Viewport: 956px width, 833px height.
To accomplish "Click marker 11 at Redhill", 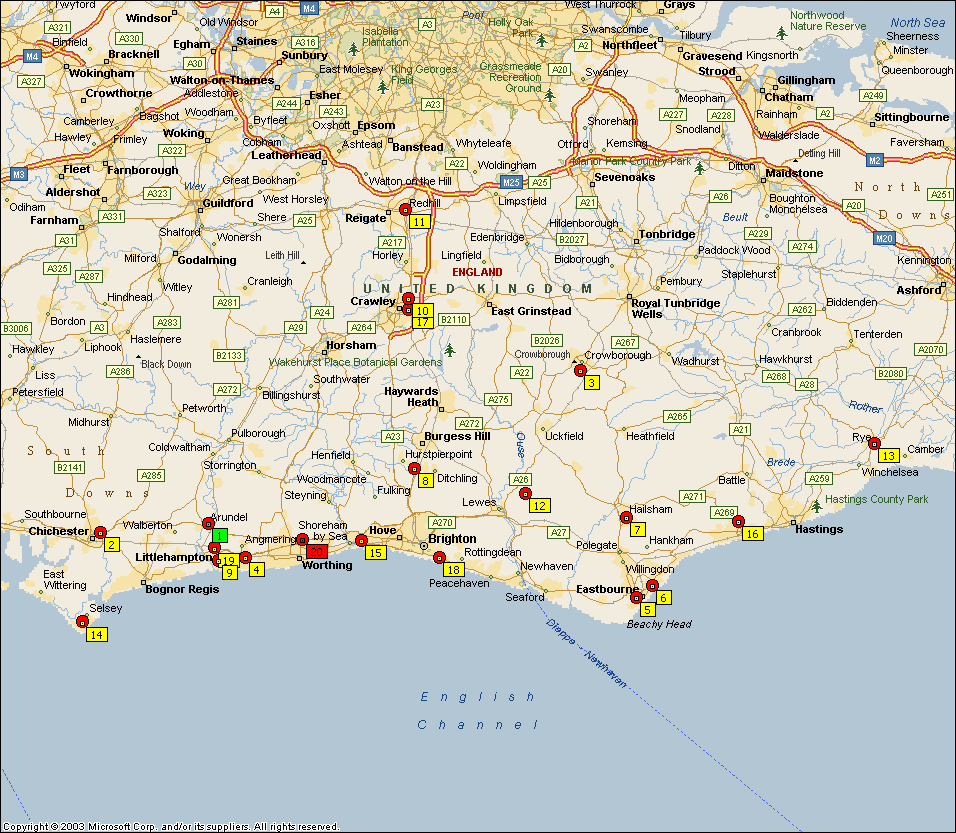I will 419,222.
